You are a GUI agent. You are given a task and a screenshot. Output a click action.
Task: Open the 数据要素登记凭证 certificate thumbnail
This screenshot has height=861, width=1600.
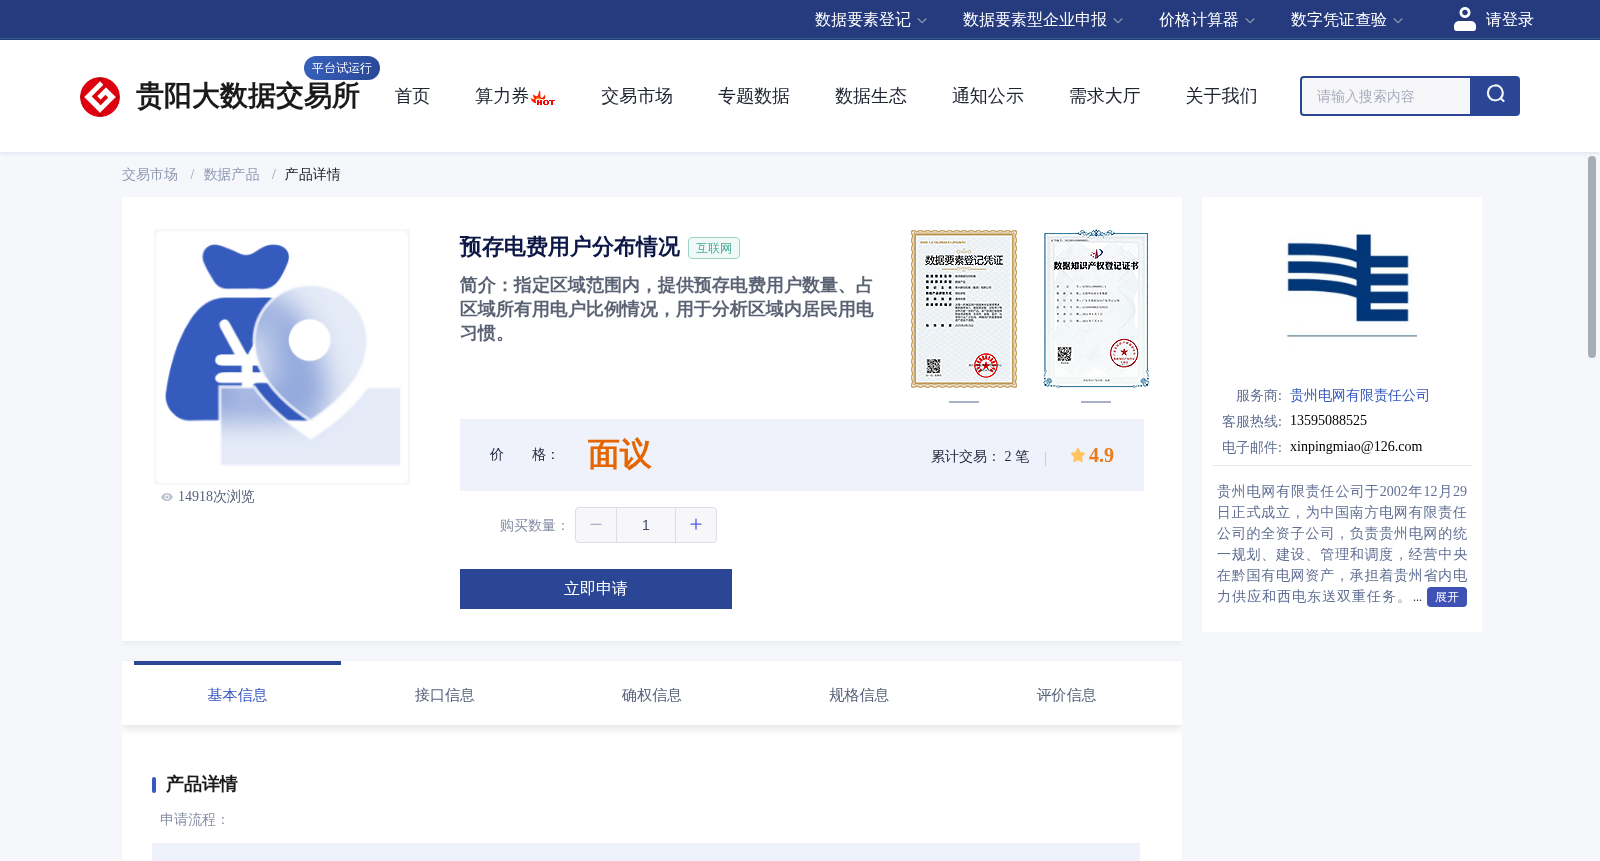coord(964,309)
